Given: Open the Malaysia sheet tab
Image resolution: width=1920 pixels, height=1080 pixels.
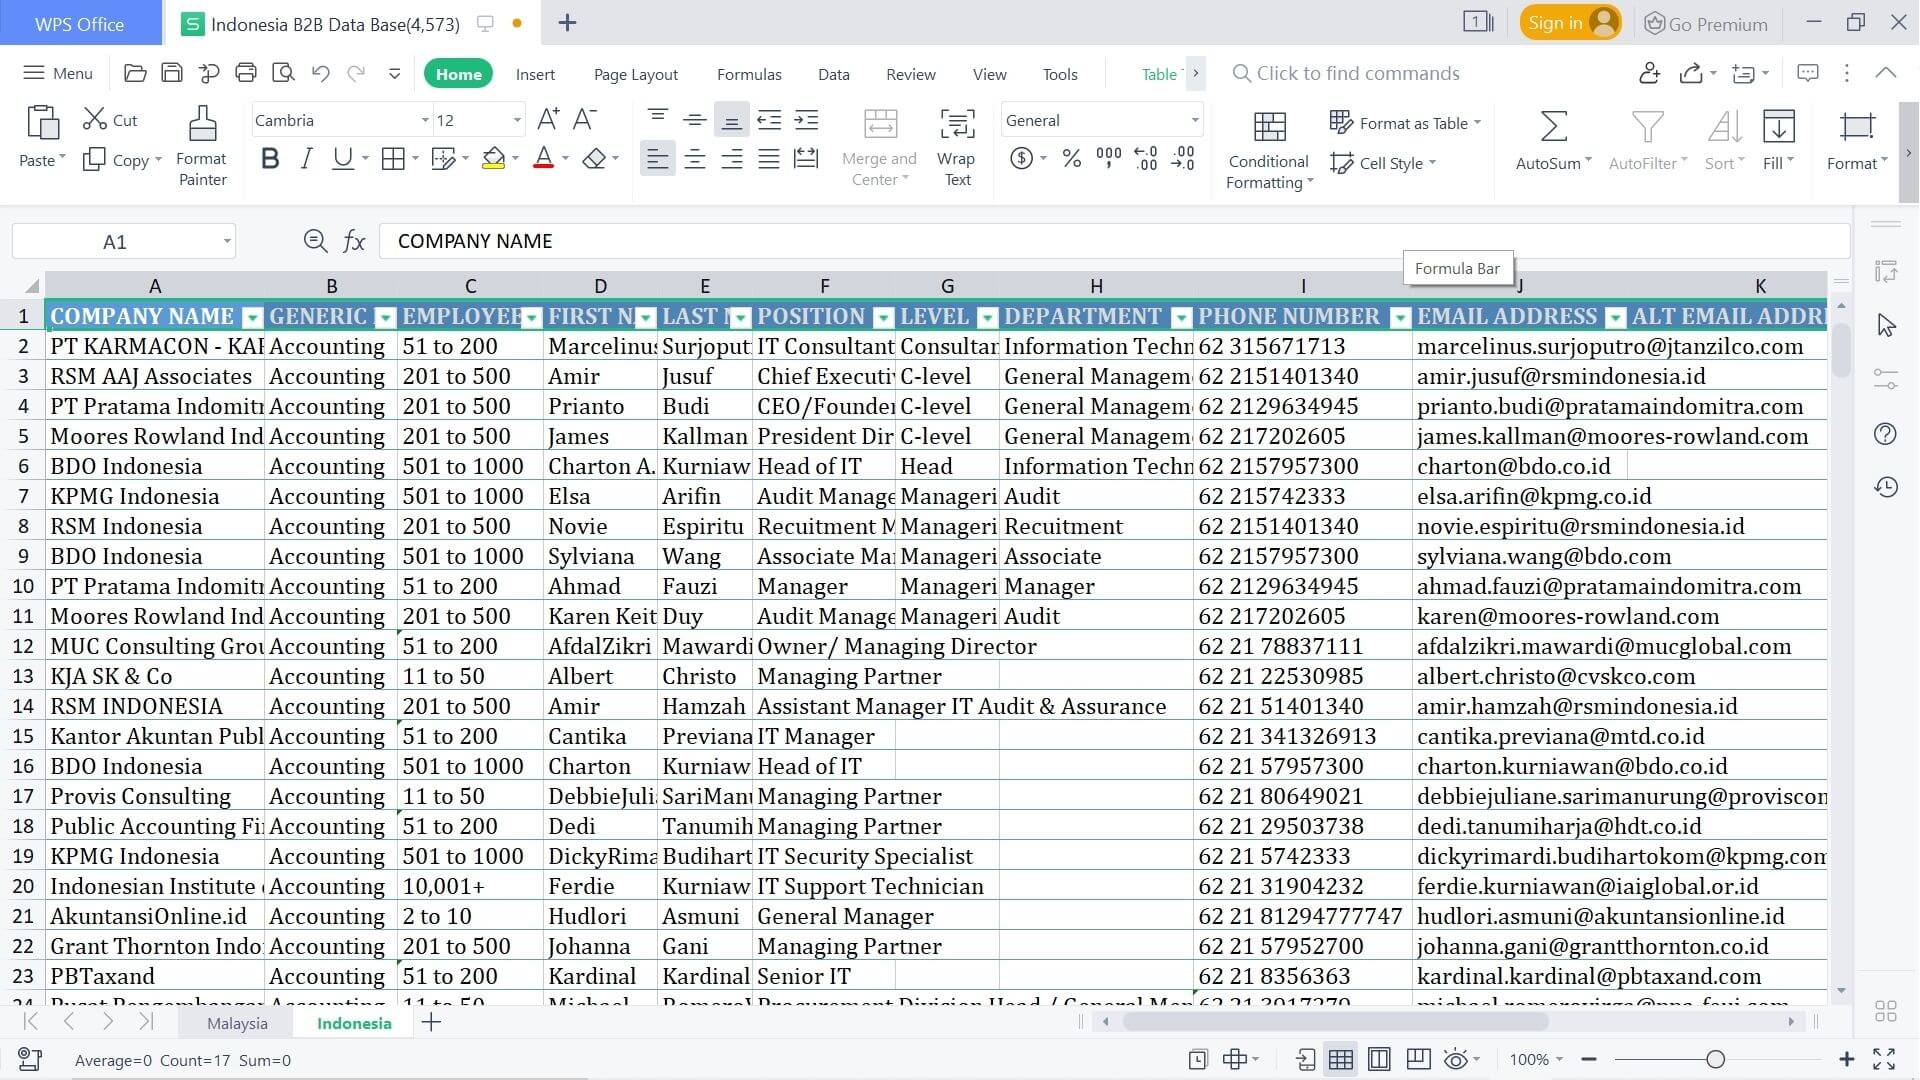Looking at the screenshot, I should coord(237,1022).
